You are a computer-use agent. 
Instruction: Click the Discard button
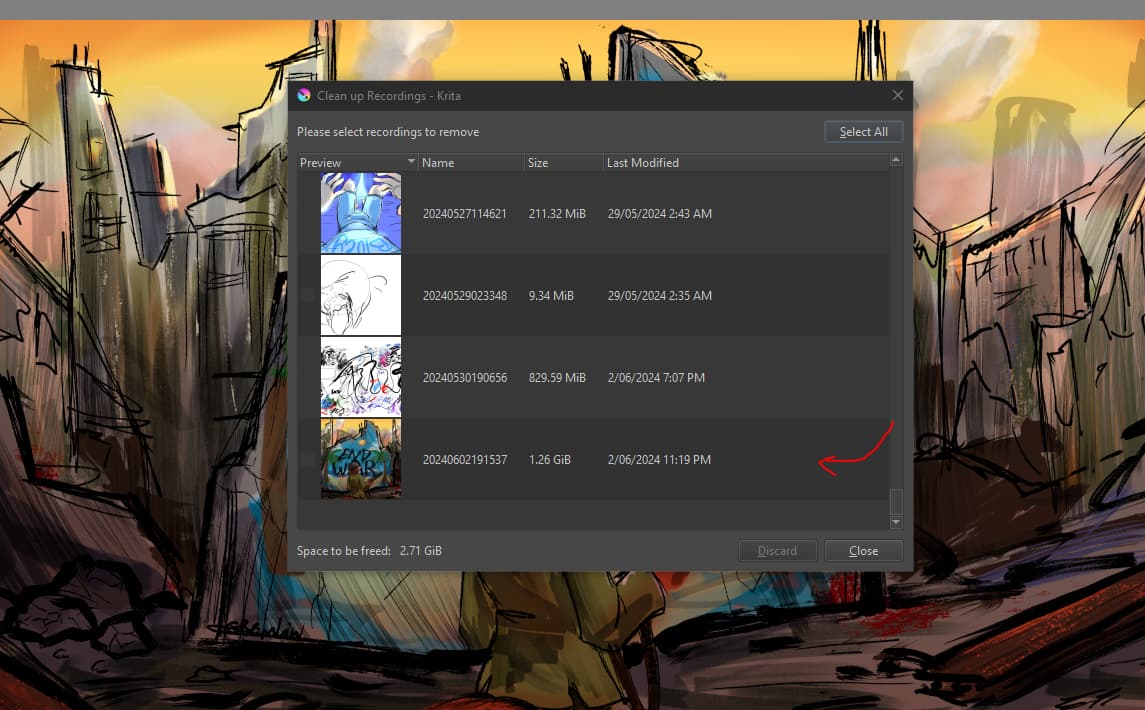(777, 551)
